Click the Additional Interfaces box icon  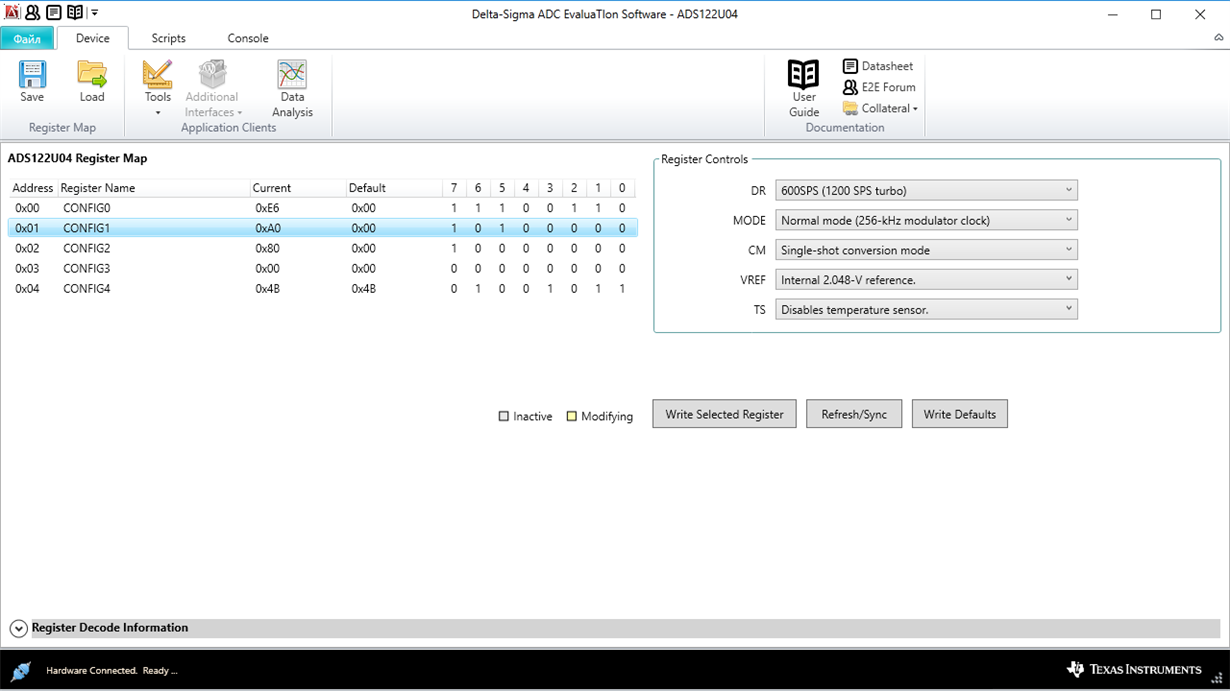(212, 74)
